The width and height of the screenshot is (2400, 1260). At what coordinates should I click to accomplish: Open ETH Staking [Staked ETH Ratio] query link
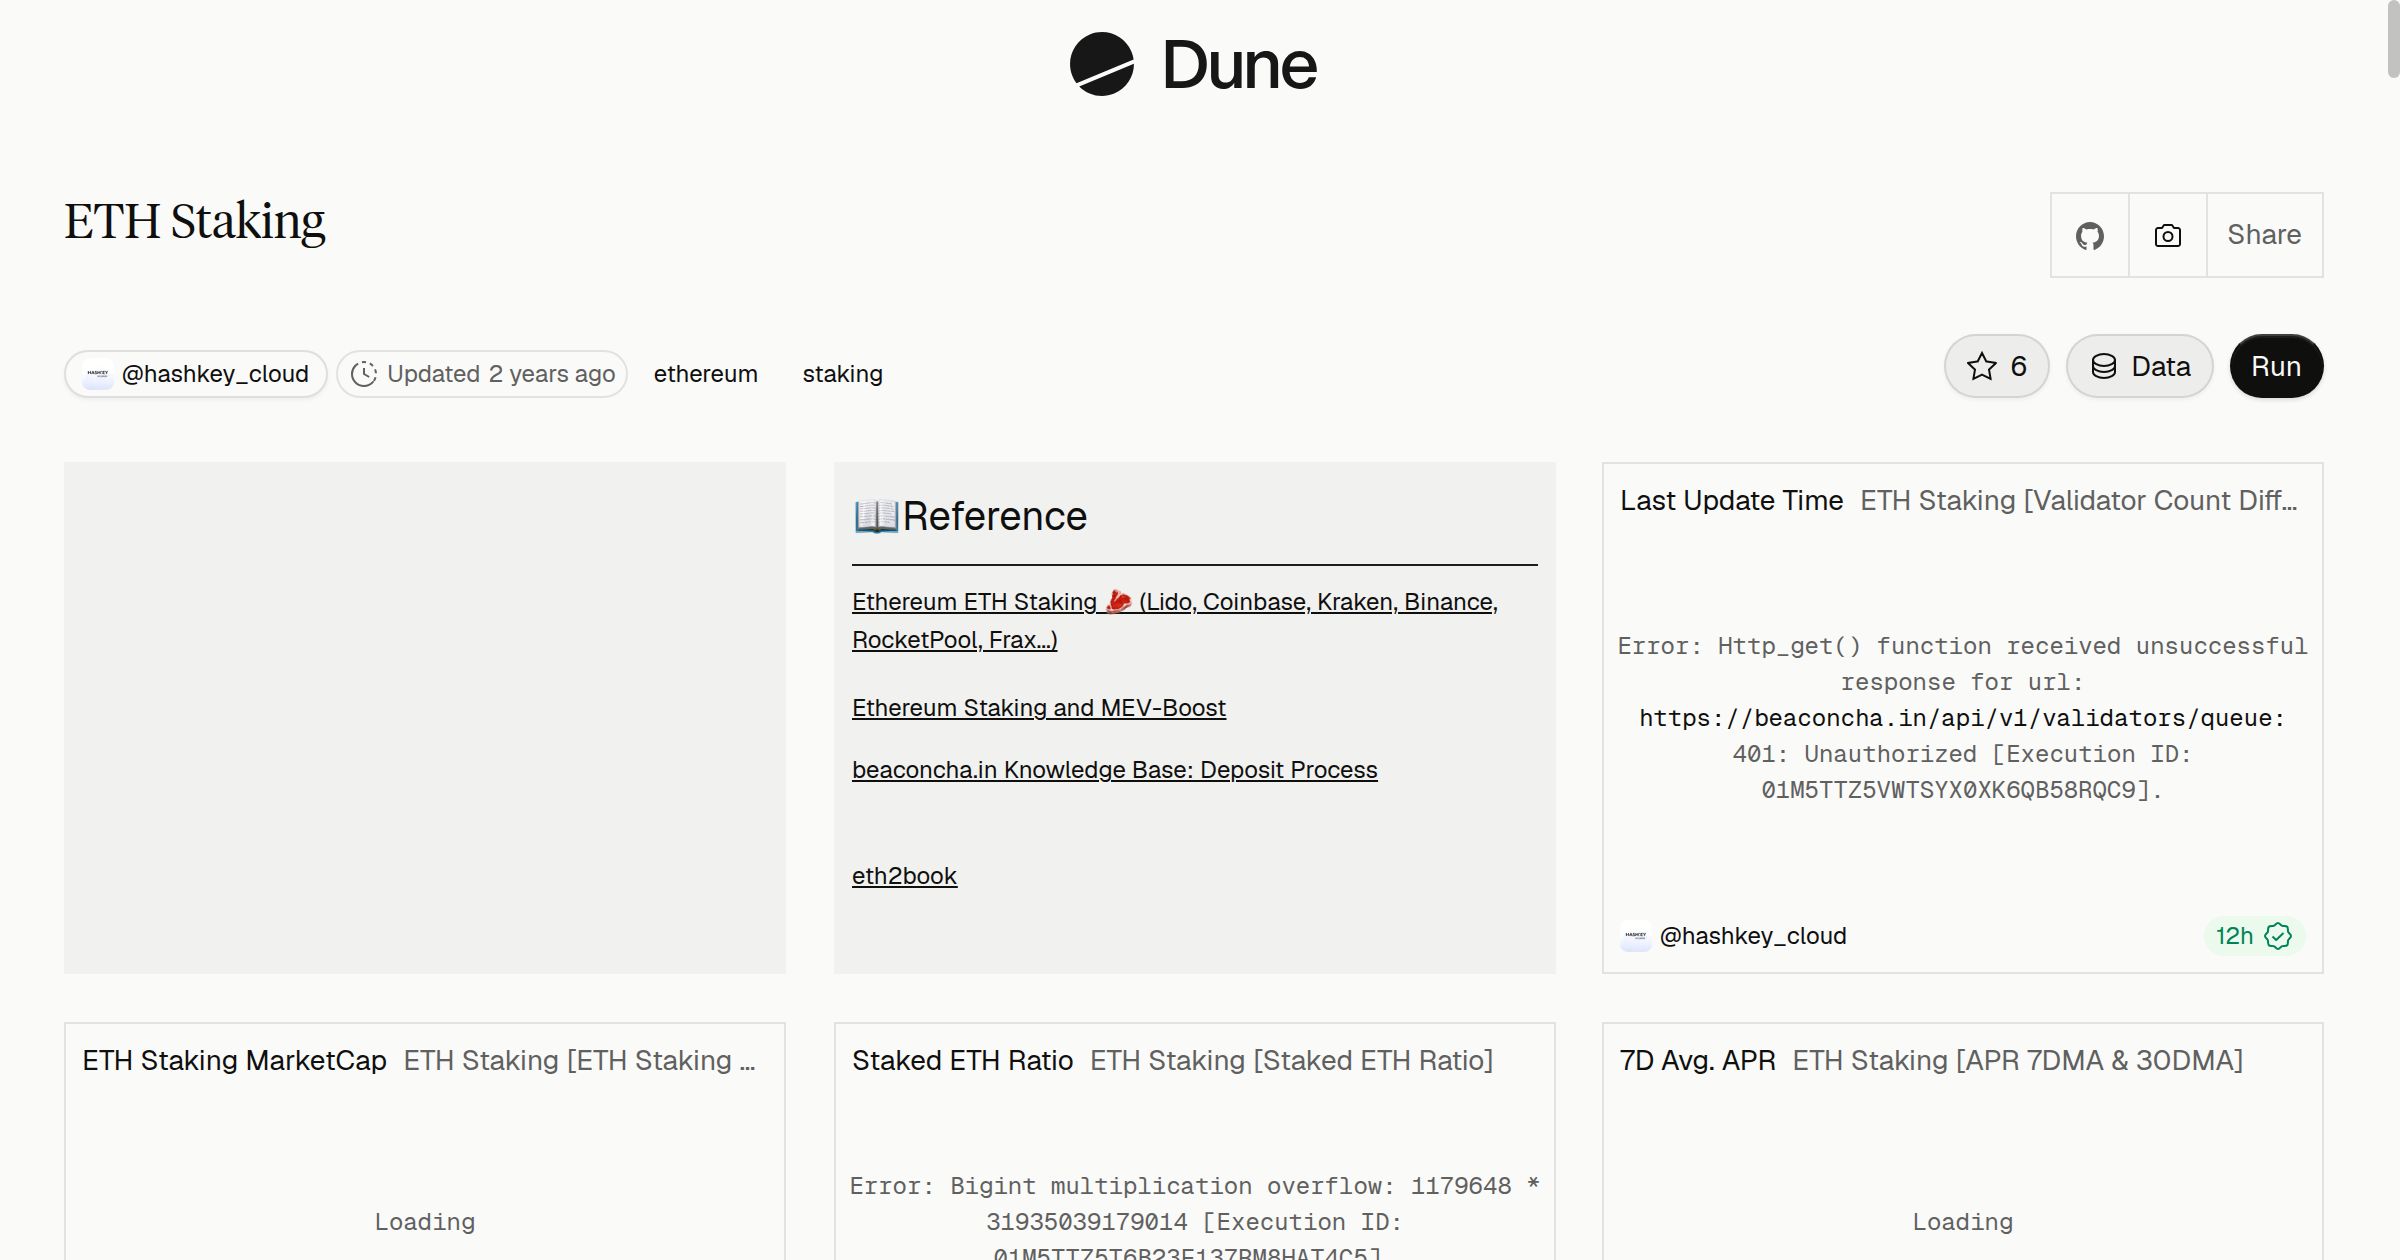(1292, 1061)
